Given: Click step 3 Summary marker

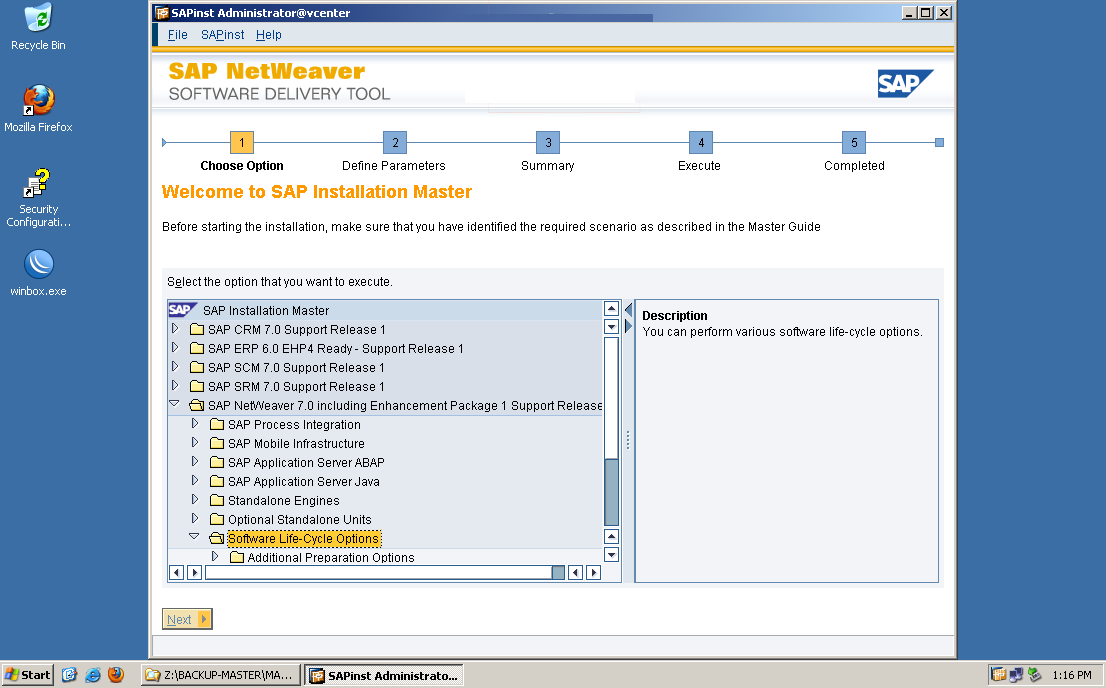Looking at the screenshot, I should [x=548, y=143].
